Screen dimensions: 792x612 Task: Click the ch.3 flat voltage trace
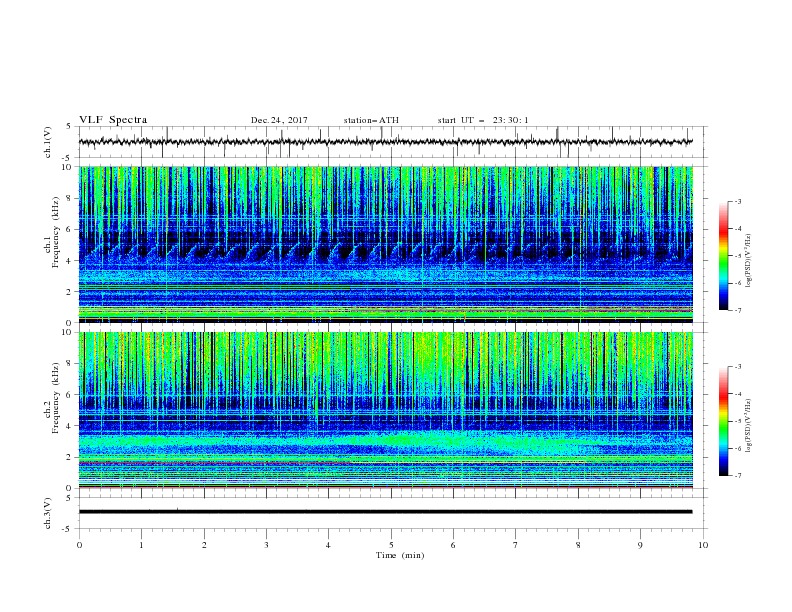tap(385, 512)
